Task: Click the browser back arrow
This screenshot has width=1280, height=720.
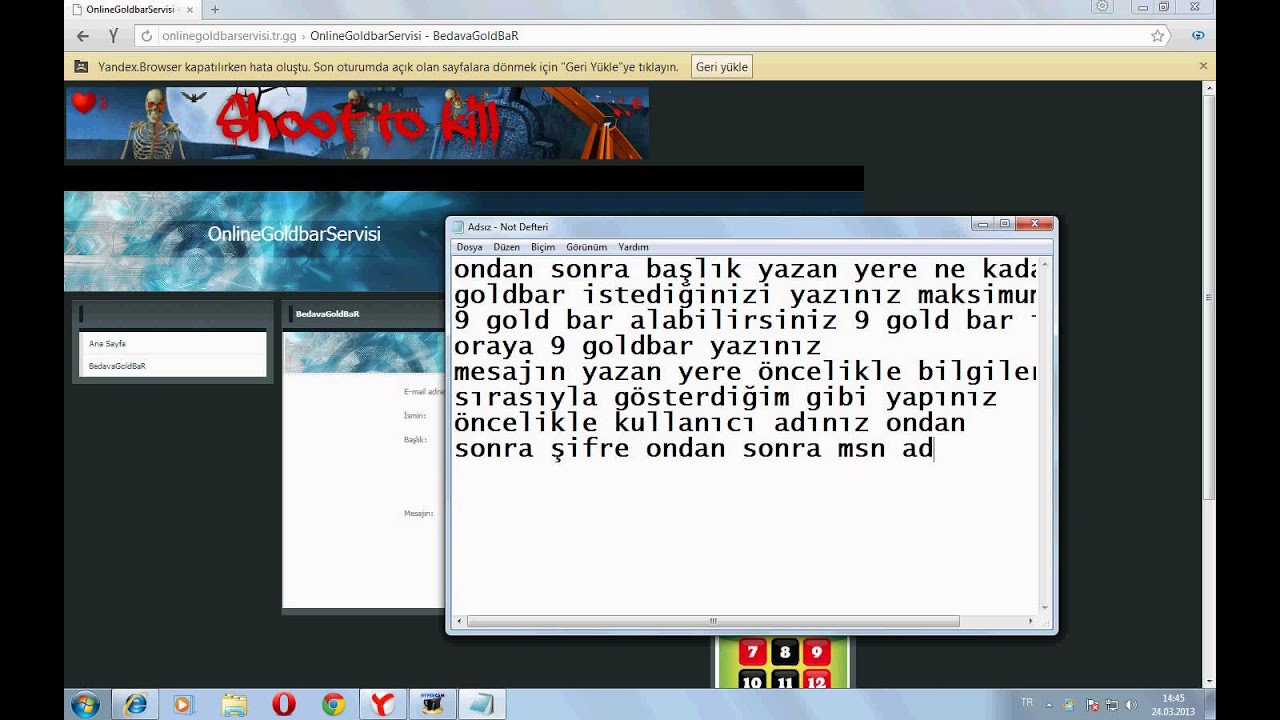Action: tap(83, 35)
